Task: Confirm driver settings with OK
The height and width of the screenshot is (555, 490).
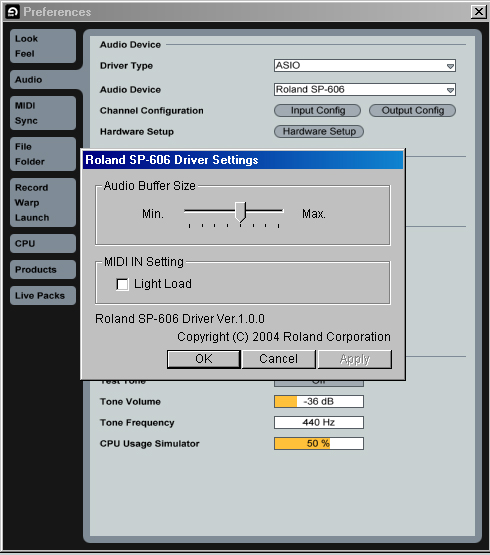Action: click(204, 359)
